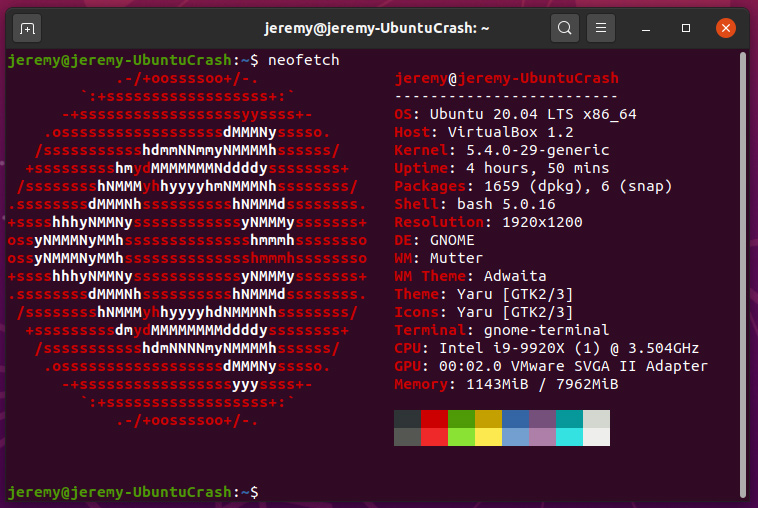Click the Kernel value '5.4.0-29-generic'
Viewport: 758px width, 508px height.
[538, 150]
